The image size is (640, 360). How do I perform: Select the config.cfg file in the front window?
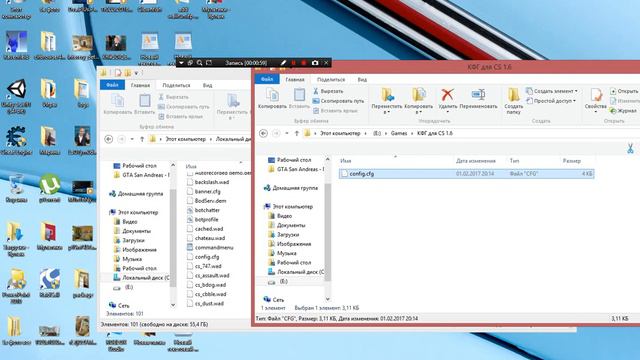click(x=466, y=173)
